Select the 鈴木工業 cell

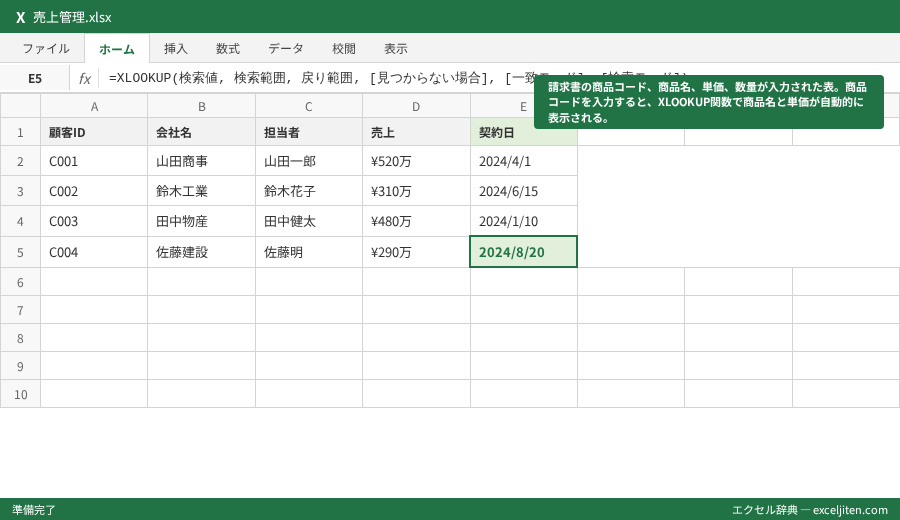point(201,191)
